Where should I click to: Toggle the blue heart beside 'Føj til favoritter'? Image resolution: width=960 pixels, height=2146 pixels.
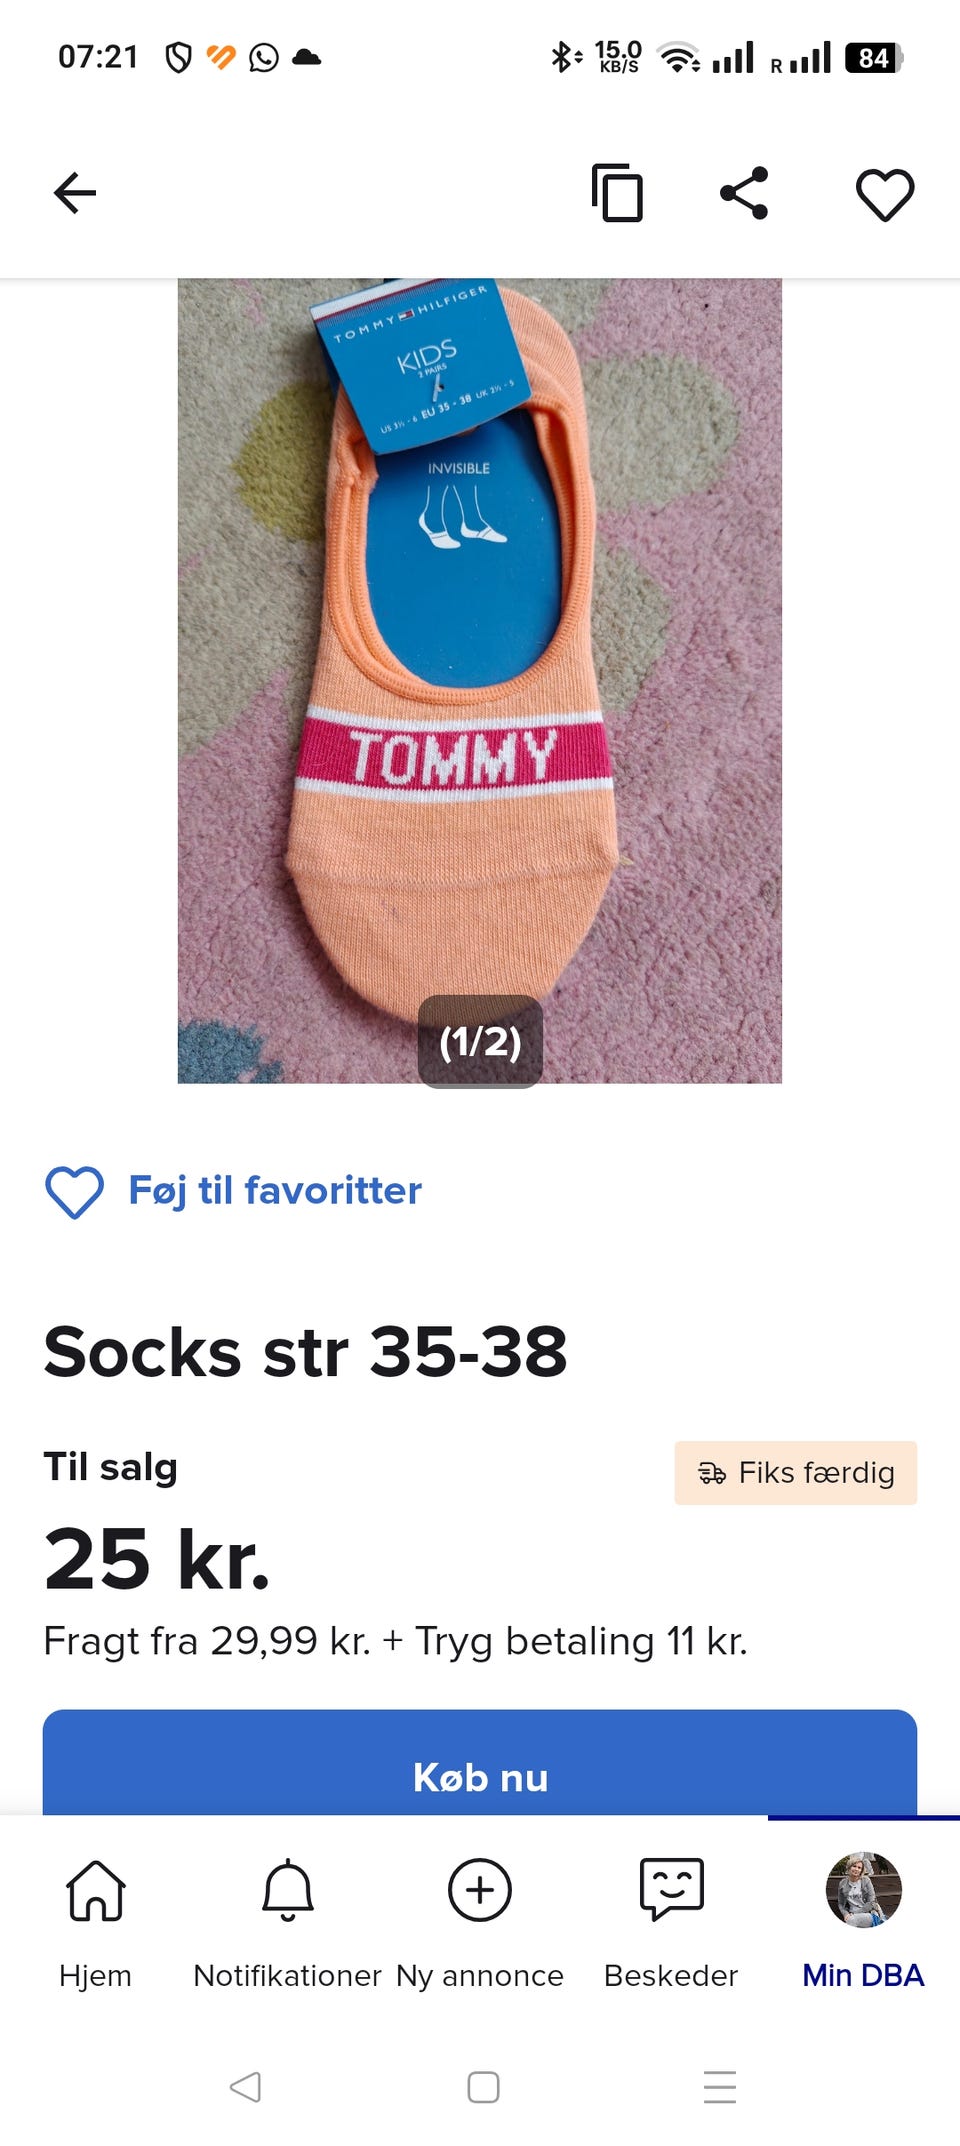tap(75, 1192)
